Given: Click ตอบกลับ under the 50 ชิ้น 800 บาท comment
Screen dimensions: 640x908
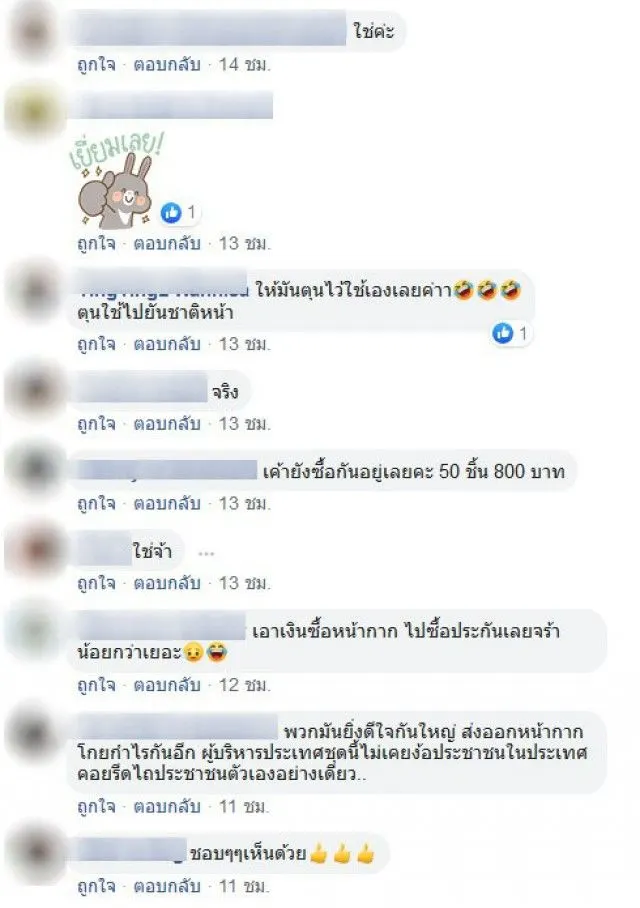Looking at the screenshot, I should [167, 503].
